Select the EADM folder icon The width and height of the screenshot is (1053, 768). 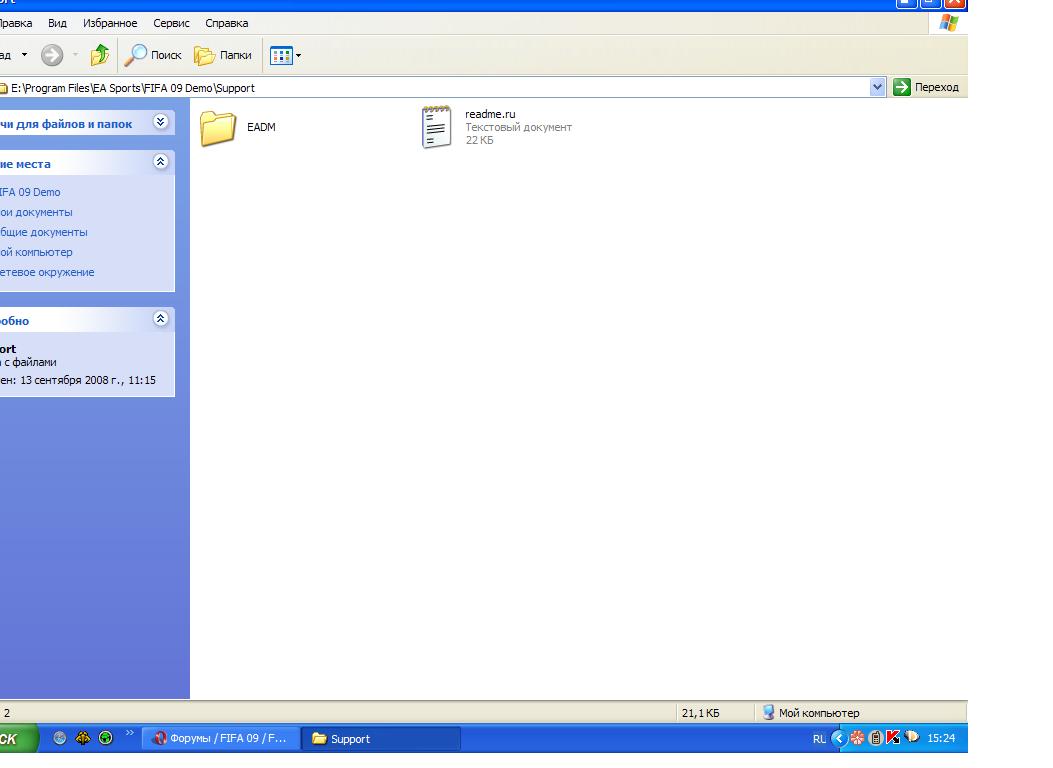218,128
